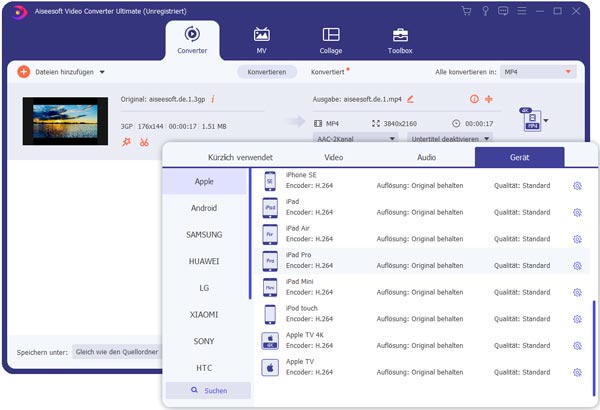Click the scissors cut icon
600x410 pixels.
click(x=143, y=142)
